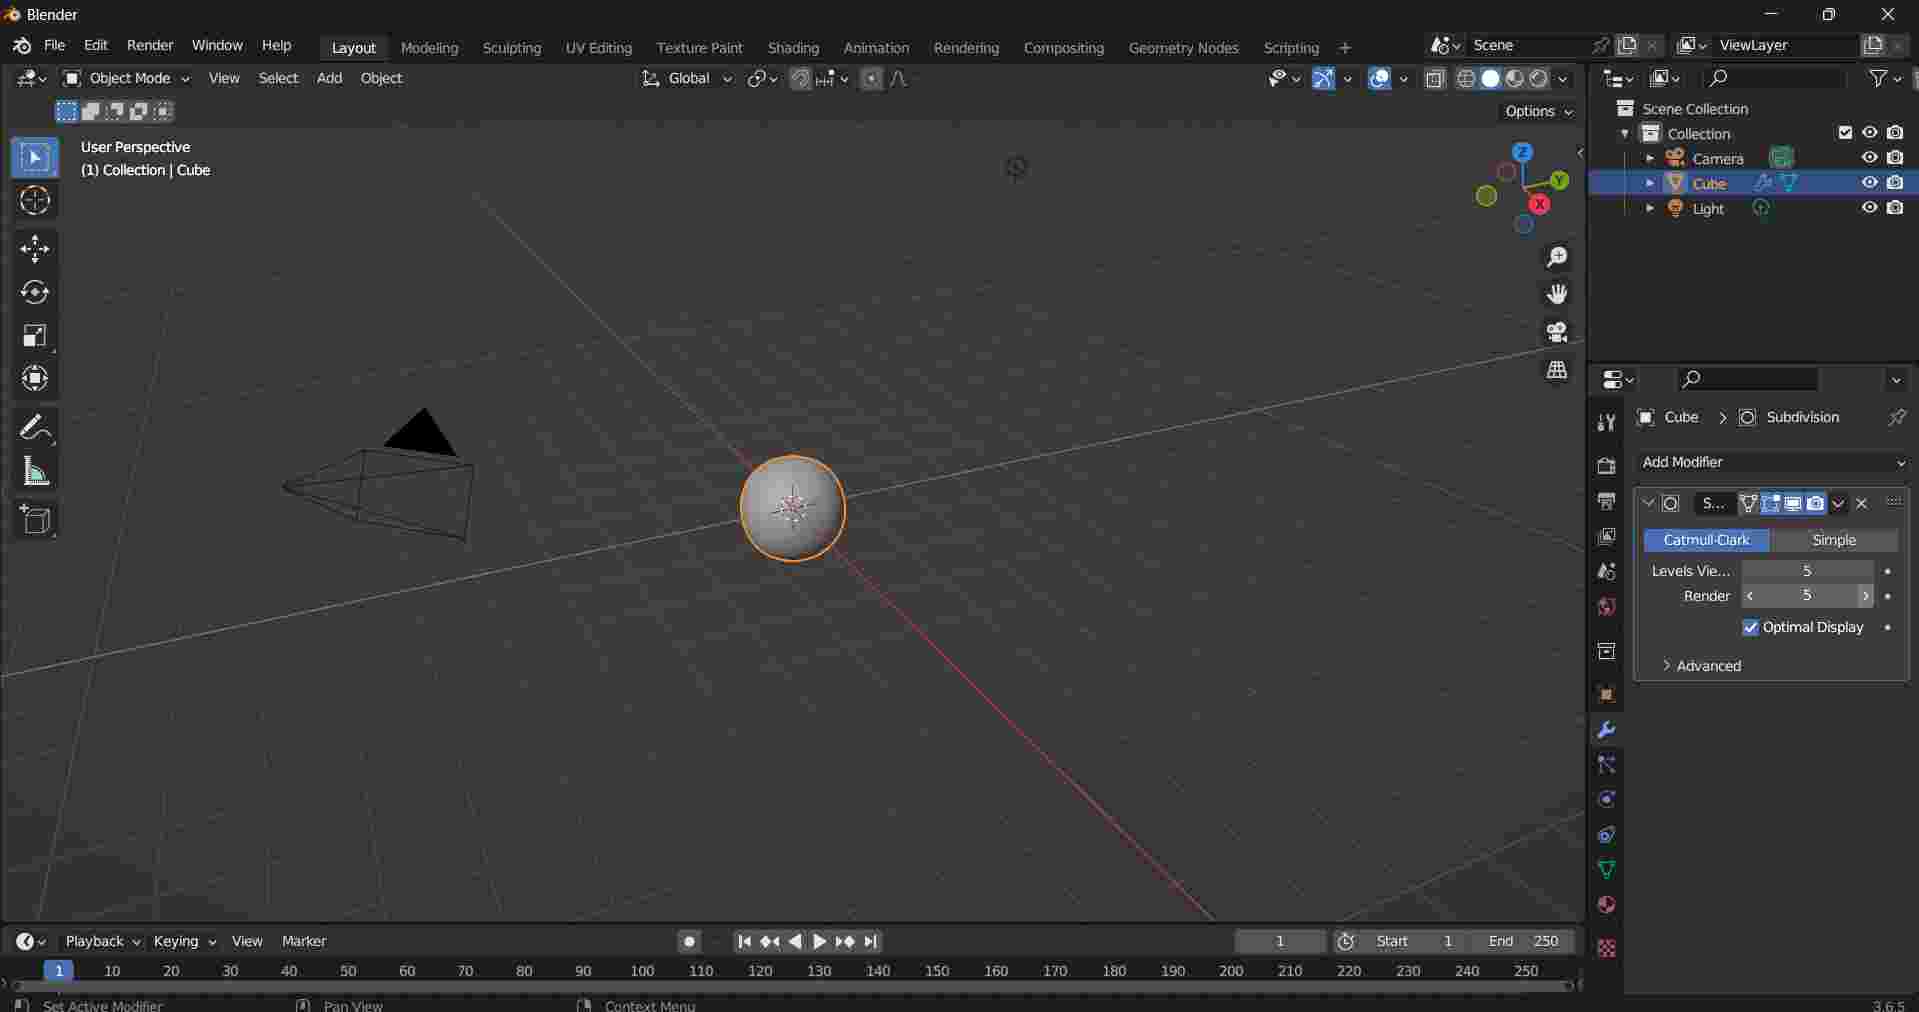This screenshot has width=1919, height=1012.
Task: Open the Render menu
Action: [x=150, y=45]
